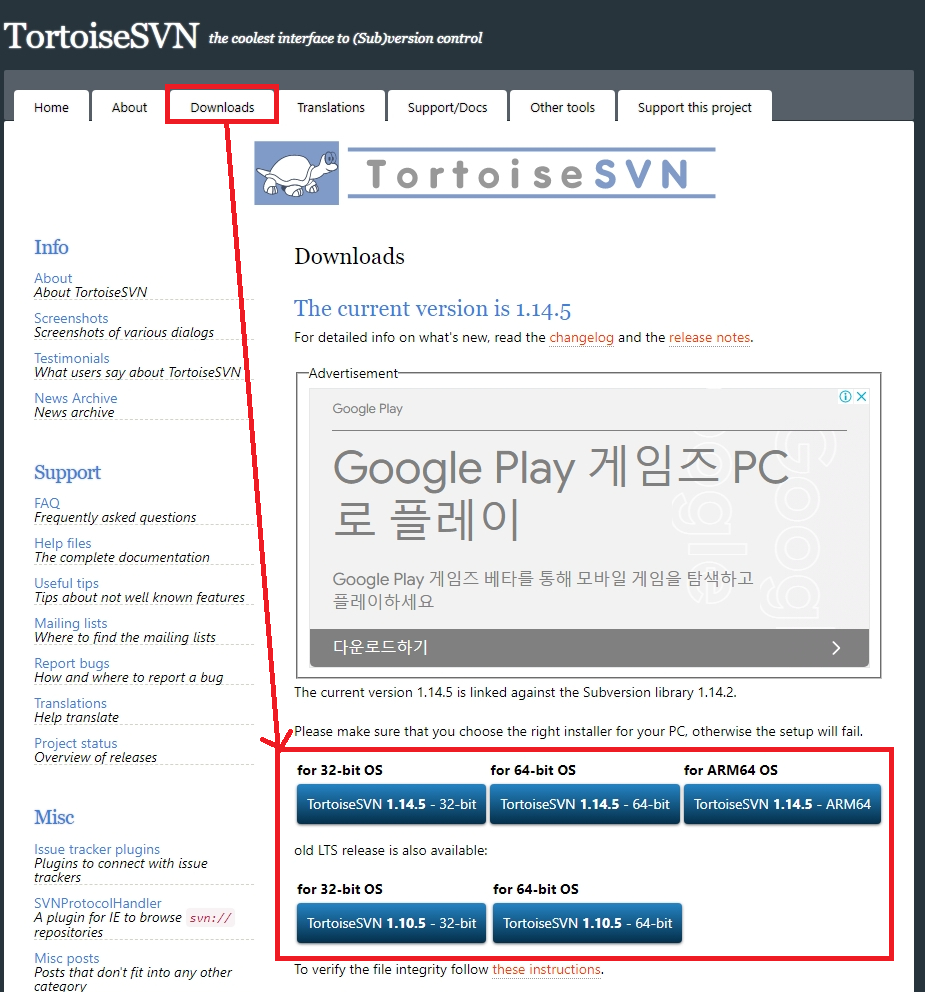This screenshot has height=992, width=925.
Task: Open the Issue tracker plugins link
Action: pos(97,849)
